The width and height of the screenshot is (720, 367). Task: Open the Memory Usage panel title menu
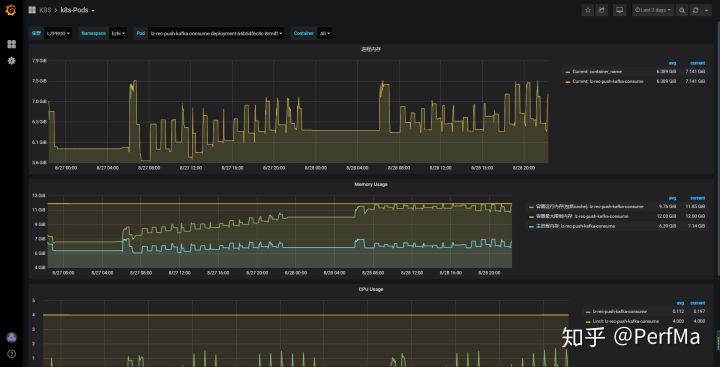click(371, 184)
